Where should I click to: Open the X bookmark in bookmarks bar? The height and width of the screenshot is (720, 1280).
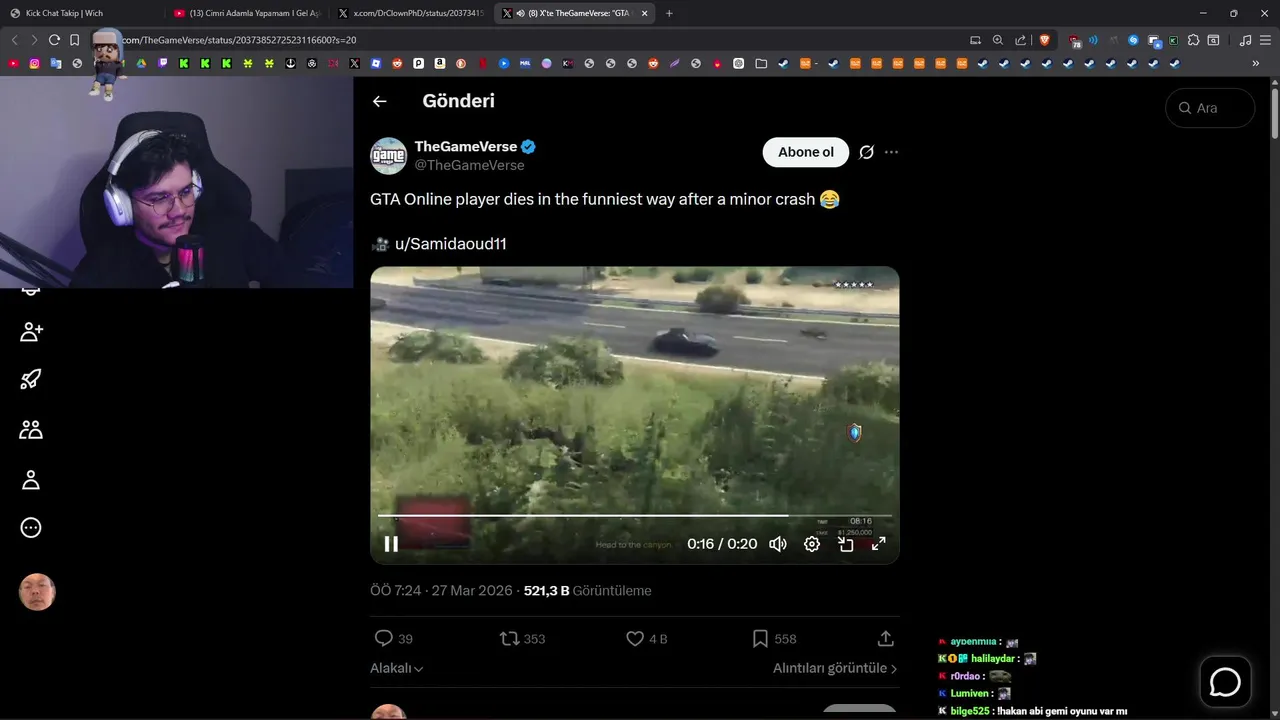pos(354,63)
